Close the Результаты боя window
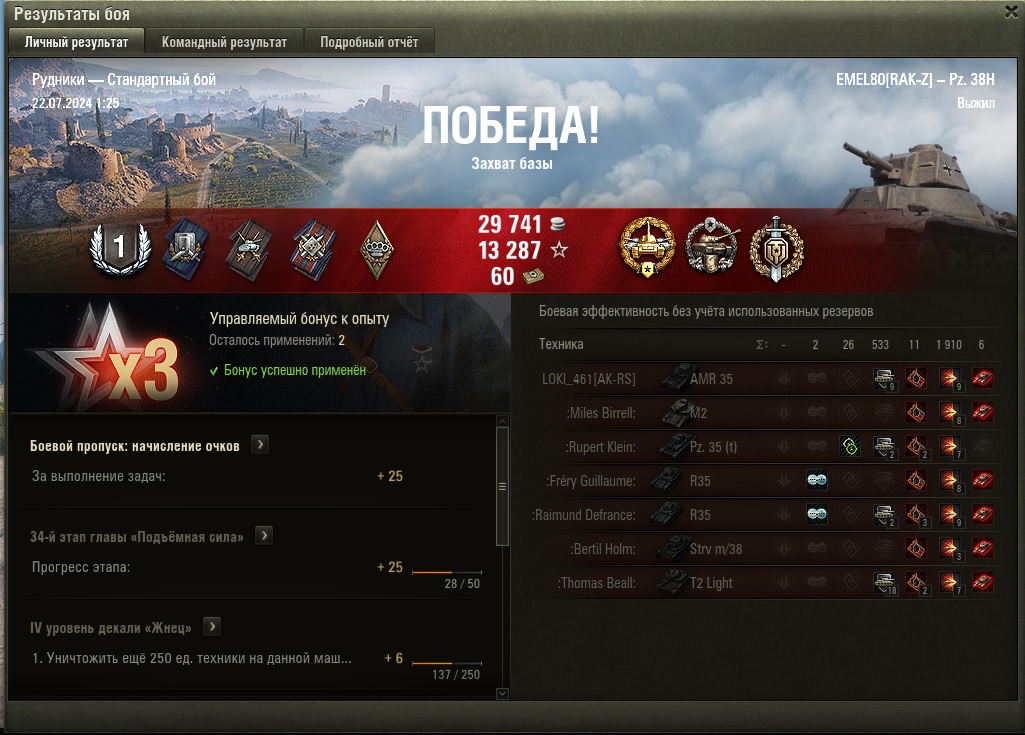The height and width of the screenshot is (735, 1025). [1011, 12]
